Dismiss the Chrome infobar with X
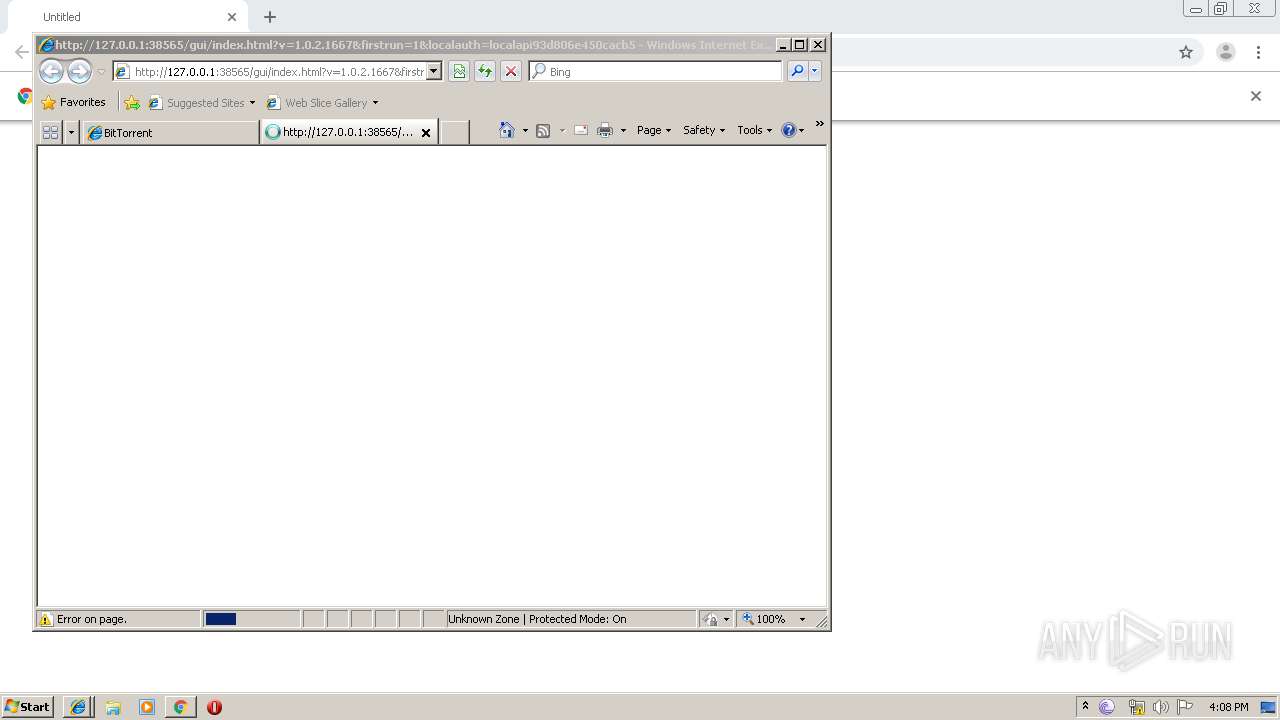This screenshot has width=1280, height=720. pos(1256,96)
